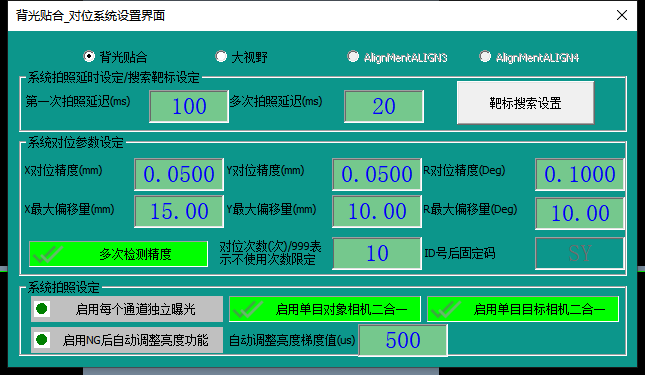Click the R最大偏移量 field value

coord(580,213)
